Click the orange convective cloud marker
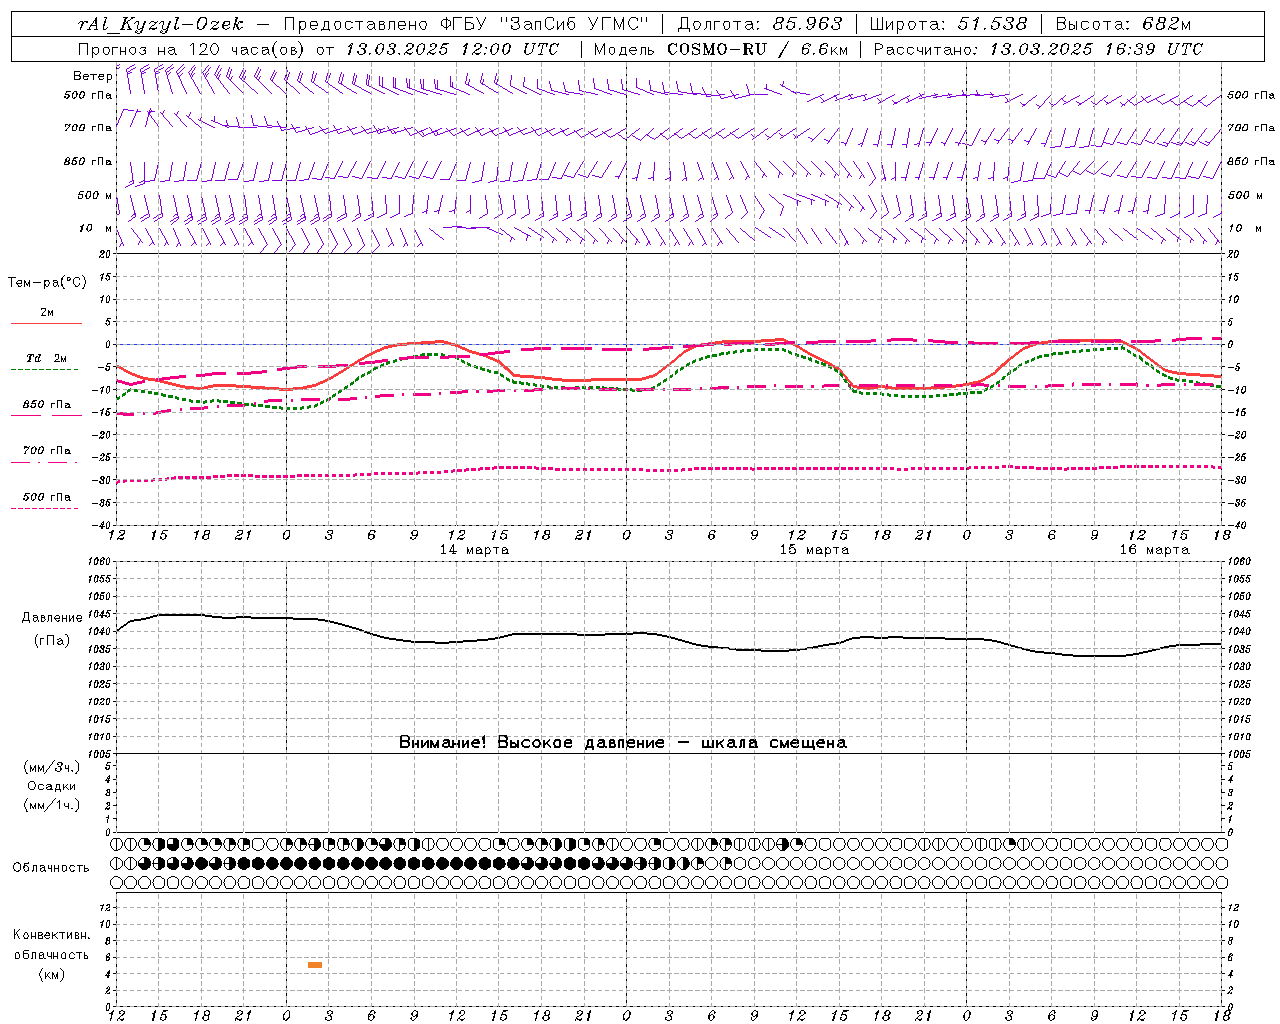 coord(315,965)
